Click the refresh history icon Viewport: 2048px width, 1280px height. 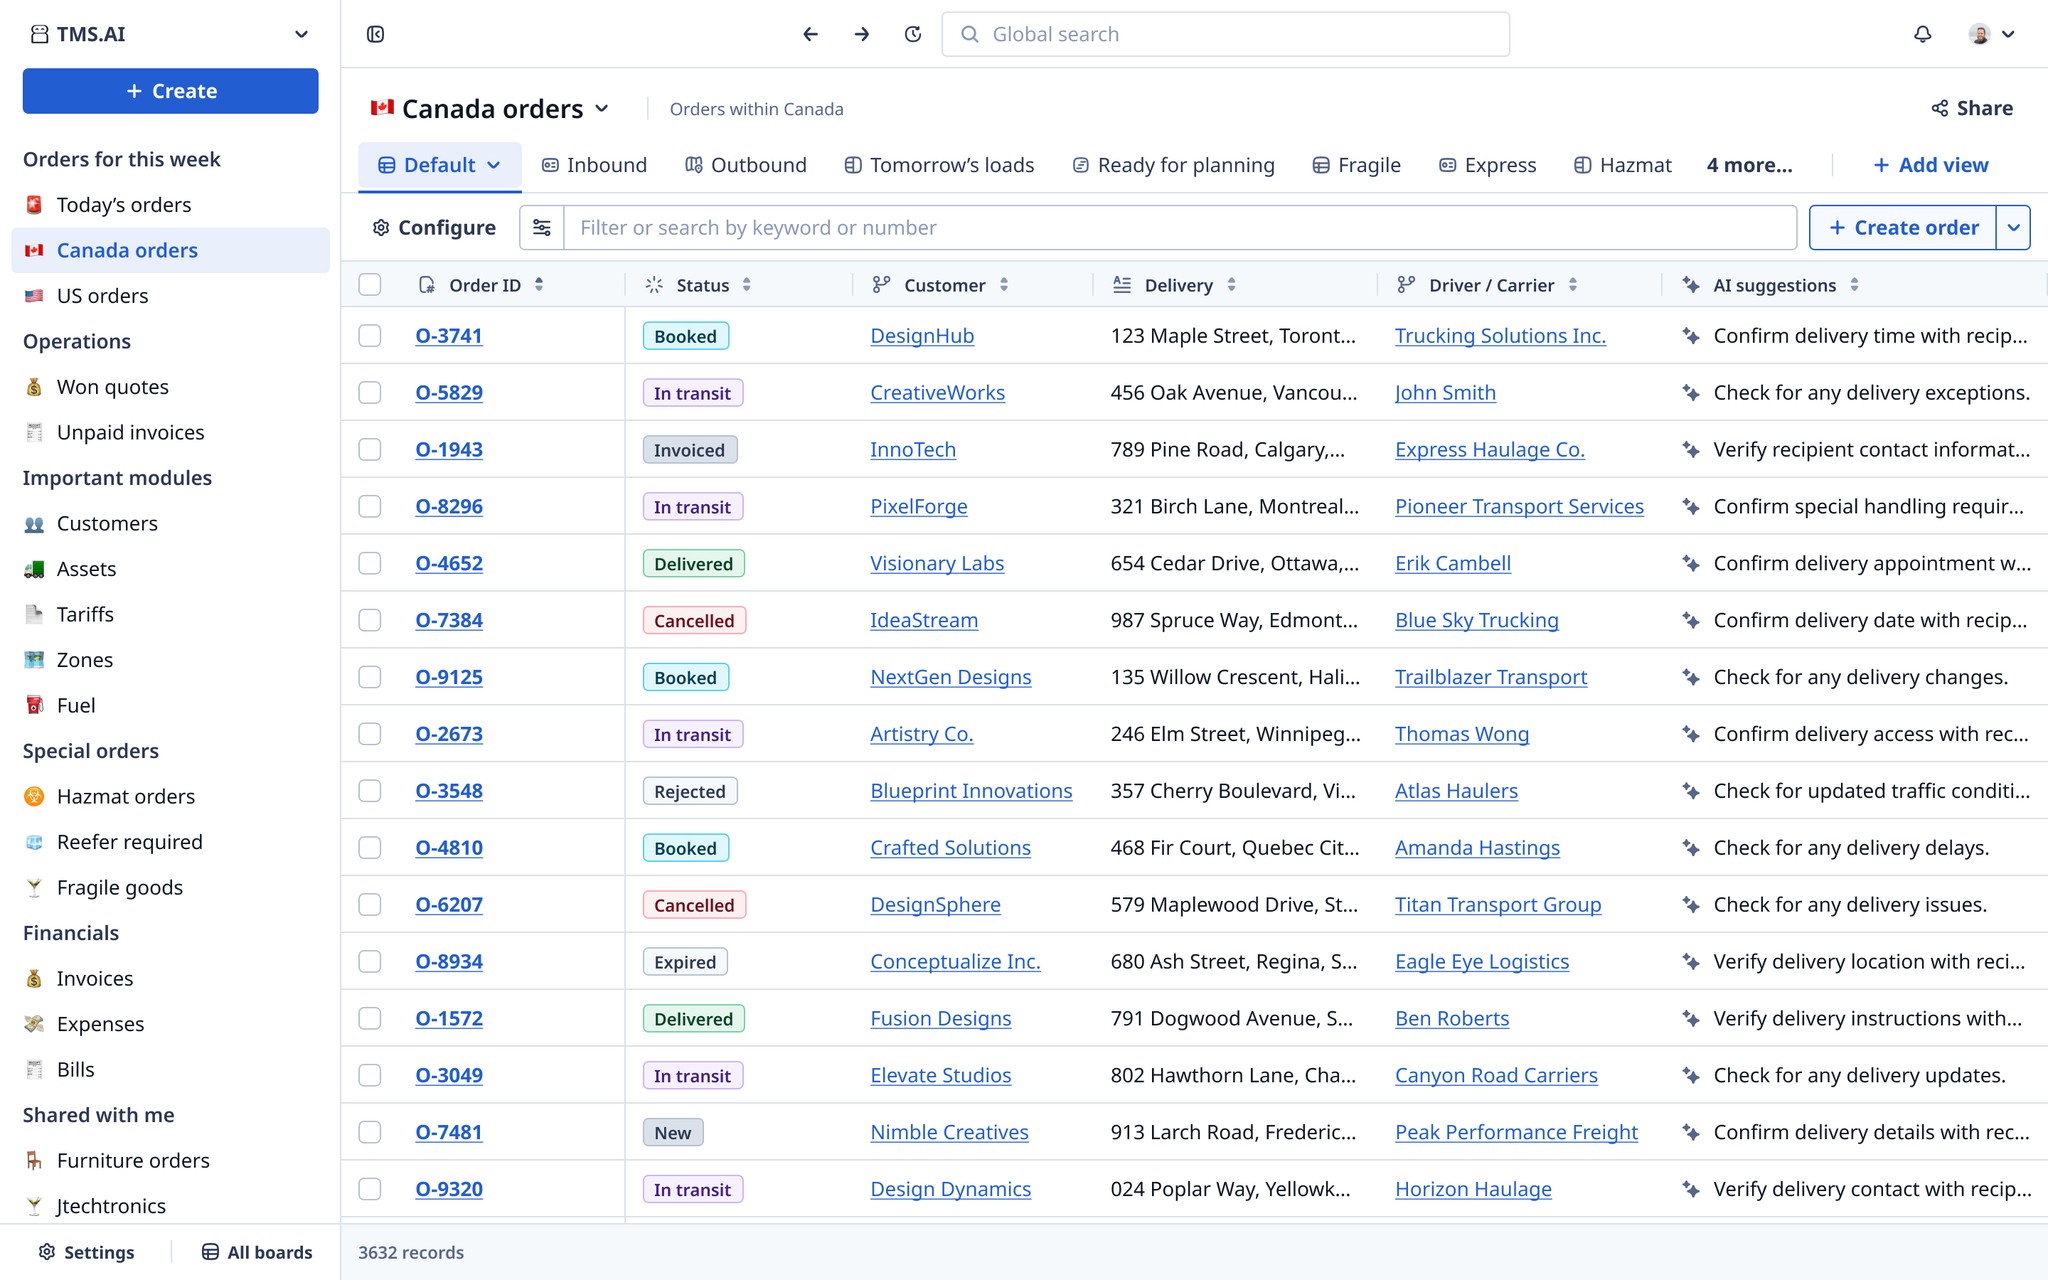pyautogui.click(x=912, y=34)
